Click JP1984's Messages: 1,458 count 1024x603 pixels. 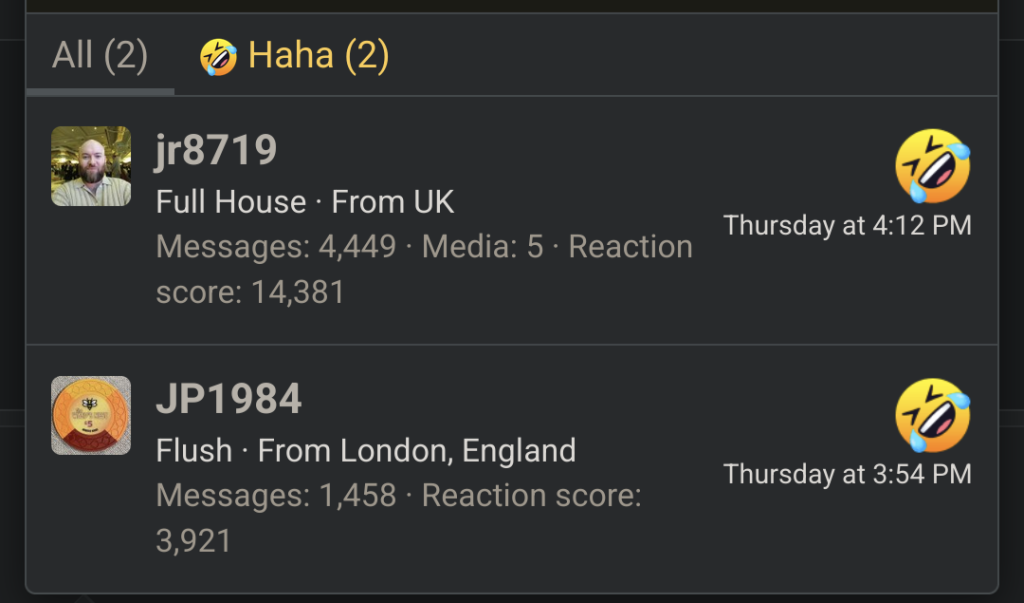276,496
